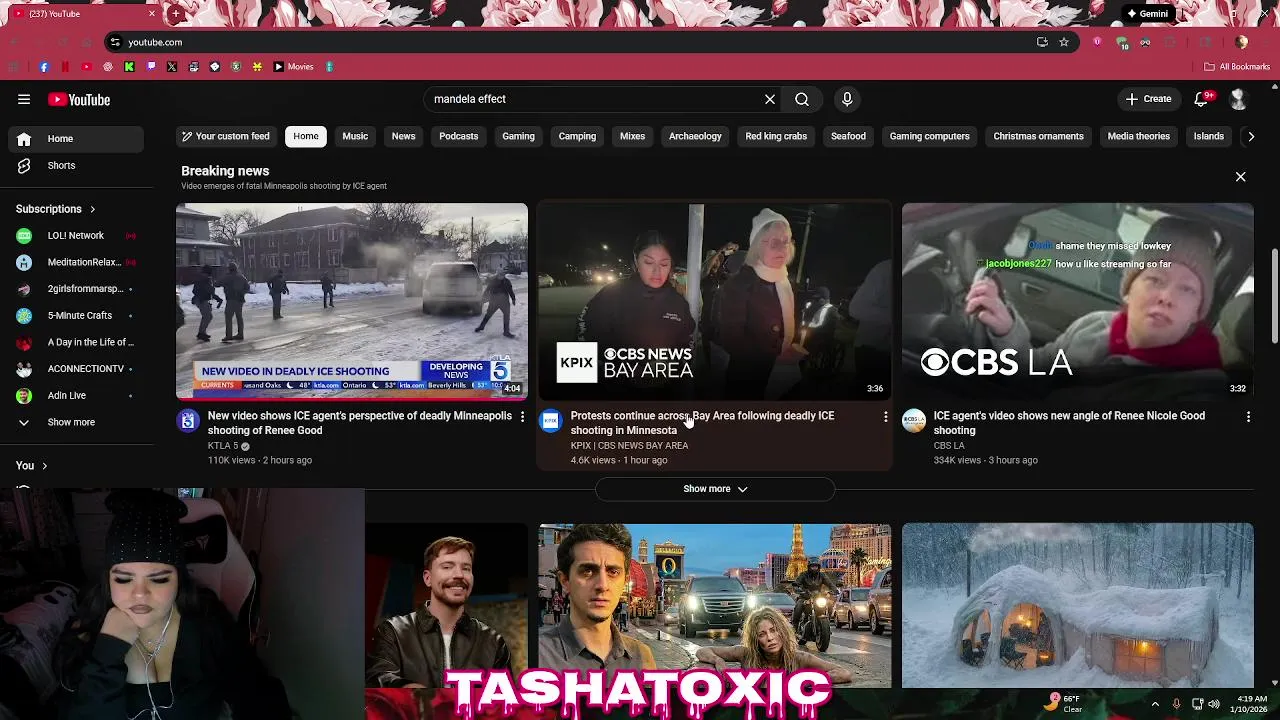View site information icon beside youtube.com

pyautogui.click(x=115, y=42)
